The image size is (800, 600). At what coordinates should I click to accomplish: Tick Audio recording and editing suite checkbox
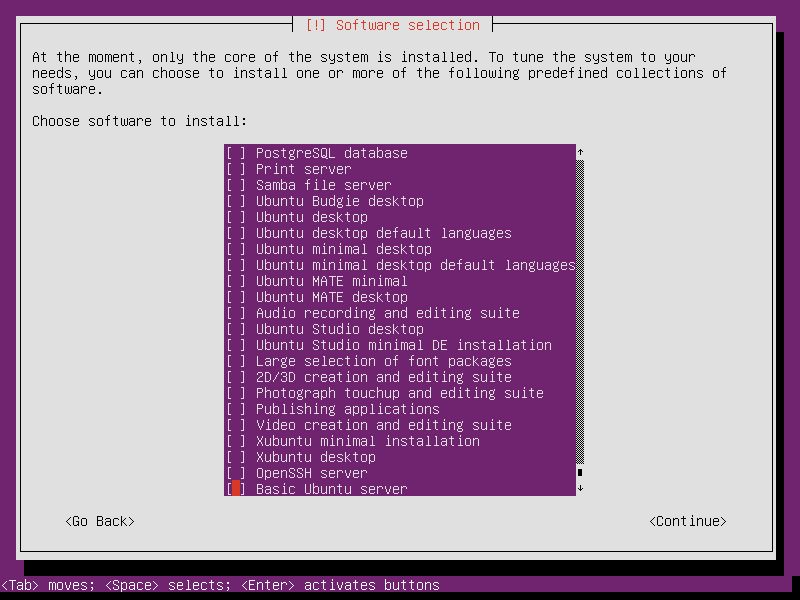tap(236, 313)
